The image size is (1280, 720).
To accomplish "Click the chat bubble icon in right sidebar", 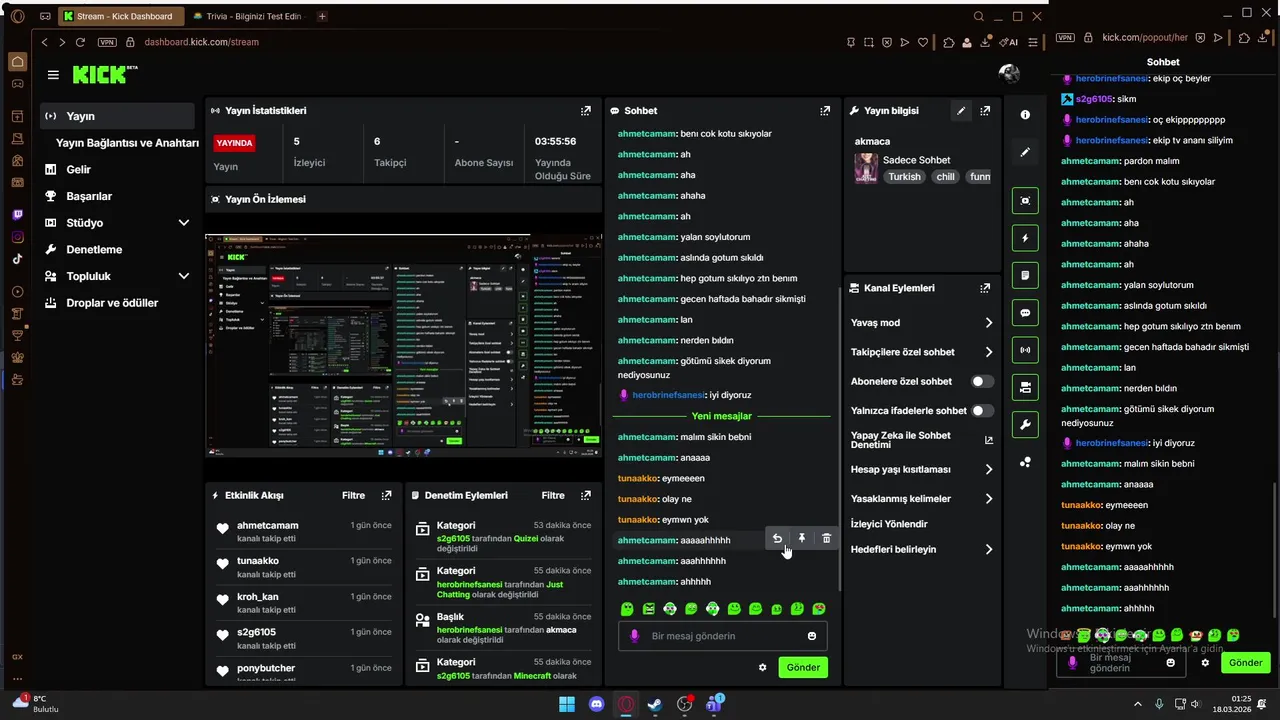I will [1025, 313].
